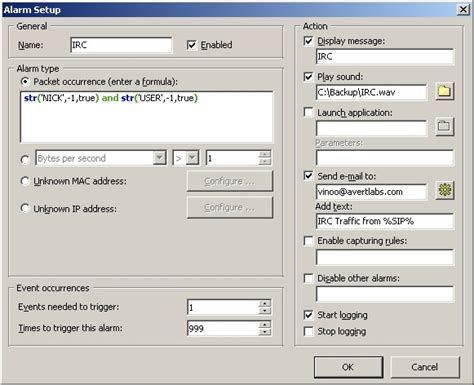The height and width of the screenshot is (385, 474).
Task: Click Configure for Unknown IP address
Action: [230, 207]
